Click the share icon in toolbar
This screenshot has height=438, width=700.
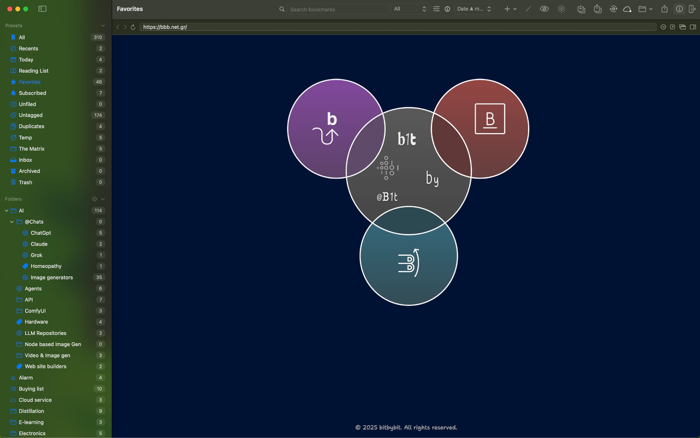pyautogui.click(x=664, y=9)
